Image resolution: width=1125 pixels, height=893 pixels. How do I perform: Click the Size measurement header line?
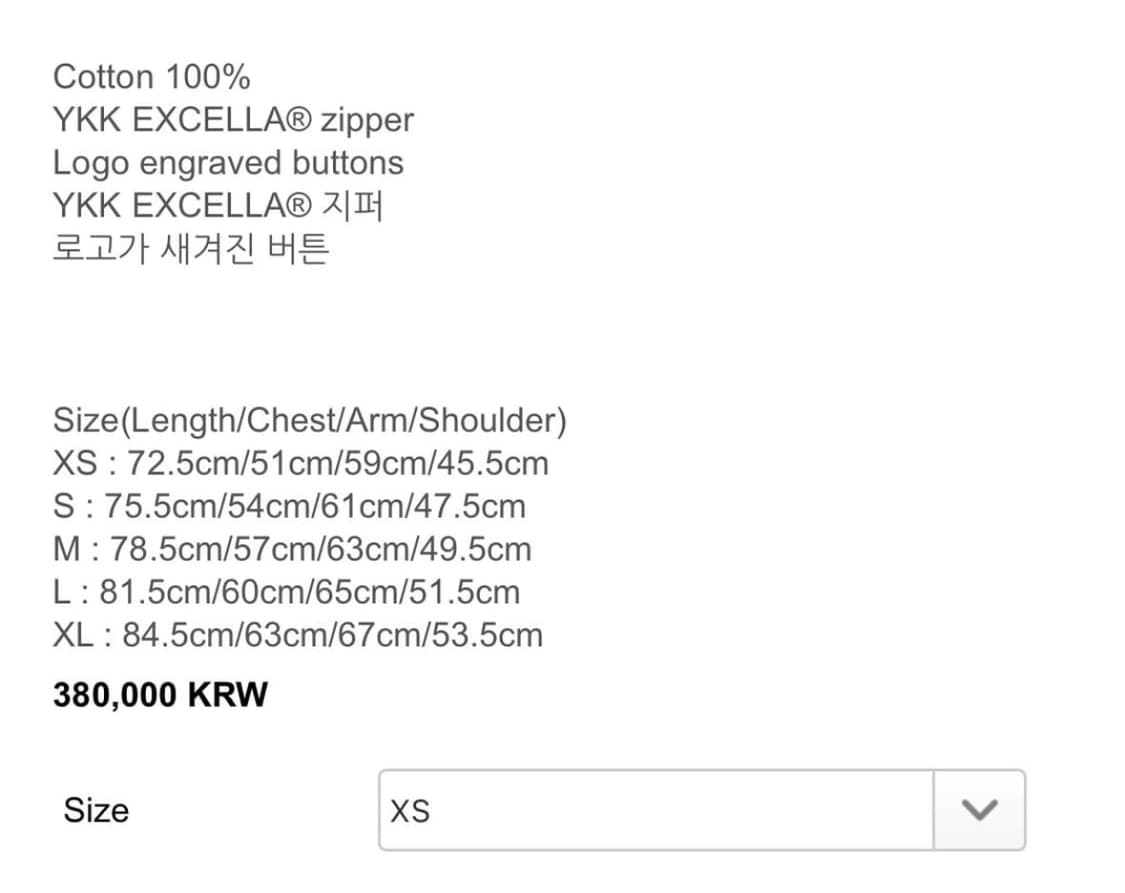311,420
